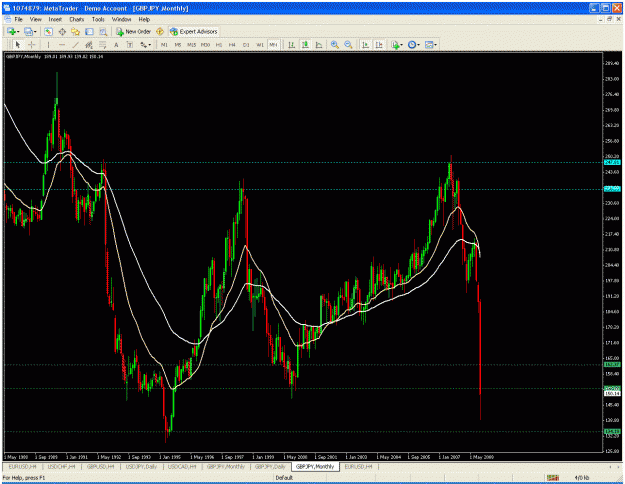The width and height of the screenshot is (625, 484).
Task: Open the Periodicity clock dropdown
Action: coord(414,45)
